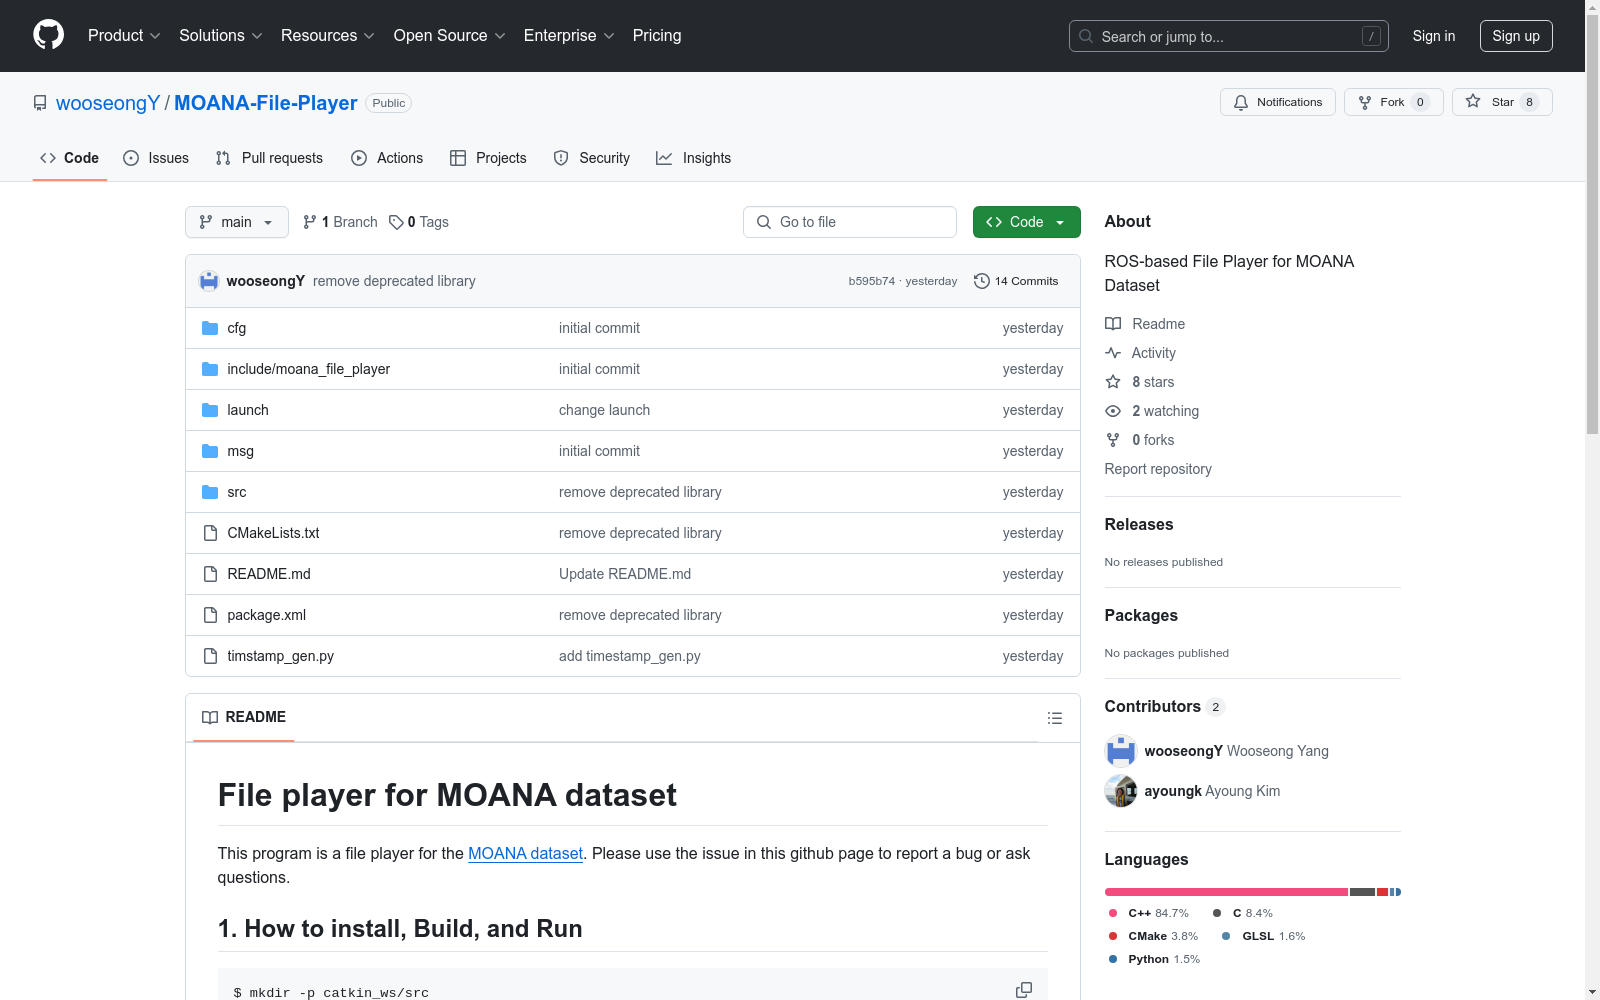Star the MOANA-File-Player repository
The width and height of the screenshot is (1600, 1000).
(1502, 102)
